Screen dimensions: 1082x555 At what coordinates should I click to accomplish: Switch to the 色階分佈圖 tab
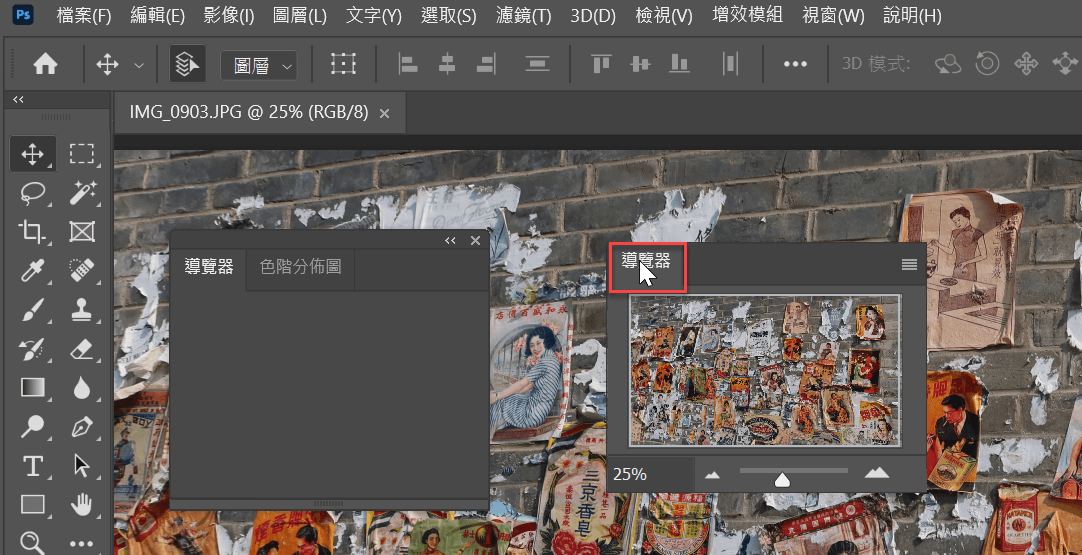[x=300, y=266]
